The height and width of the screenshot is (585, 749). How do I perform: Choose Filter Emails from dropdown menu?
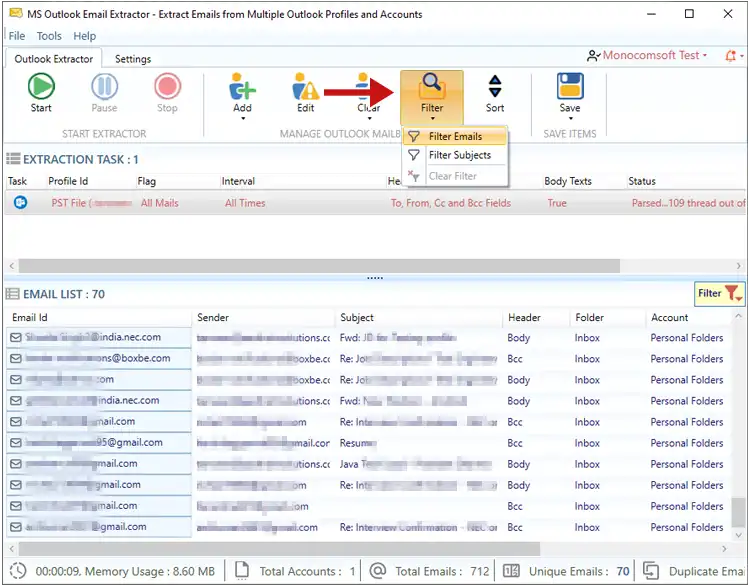point(455,137)
